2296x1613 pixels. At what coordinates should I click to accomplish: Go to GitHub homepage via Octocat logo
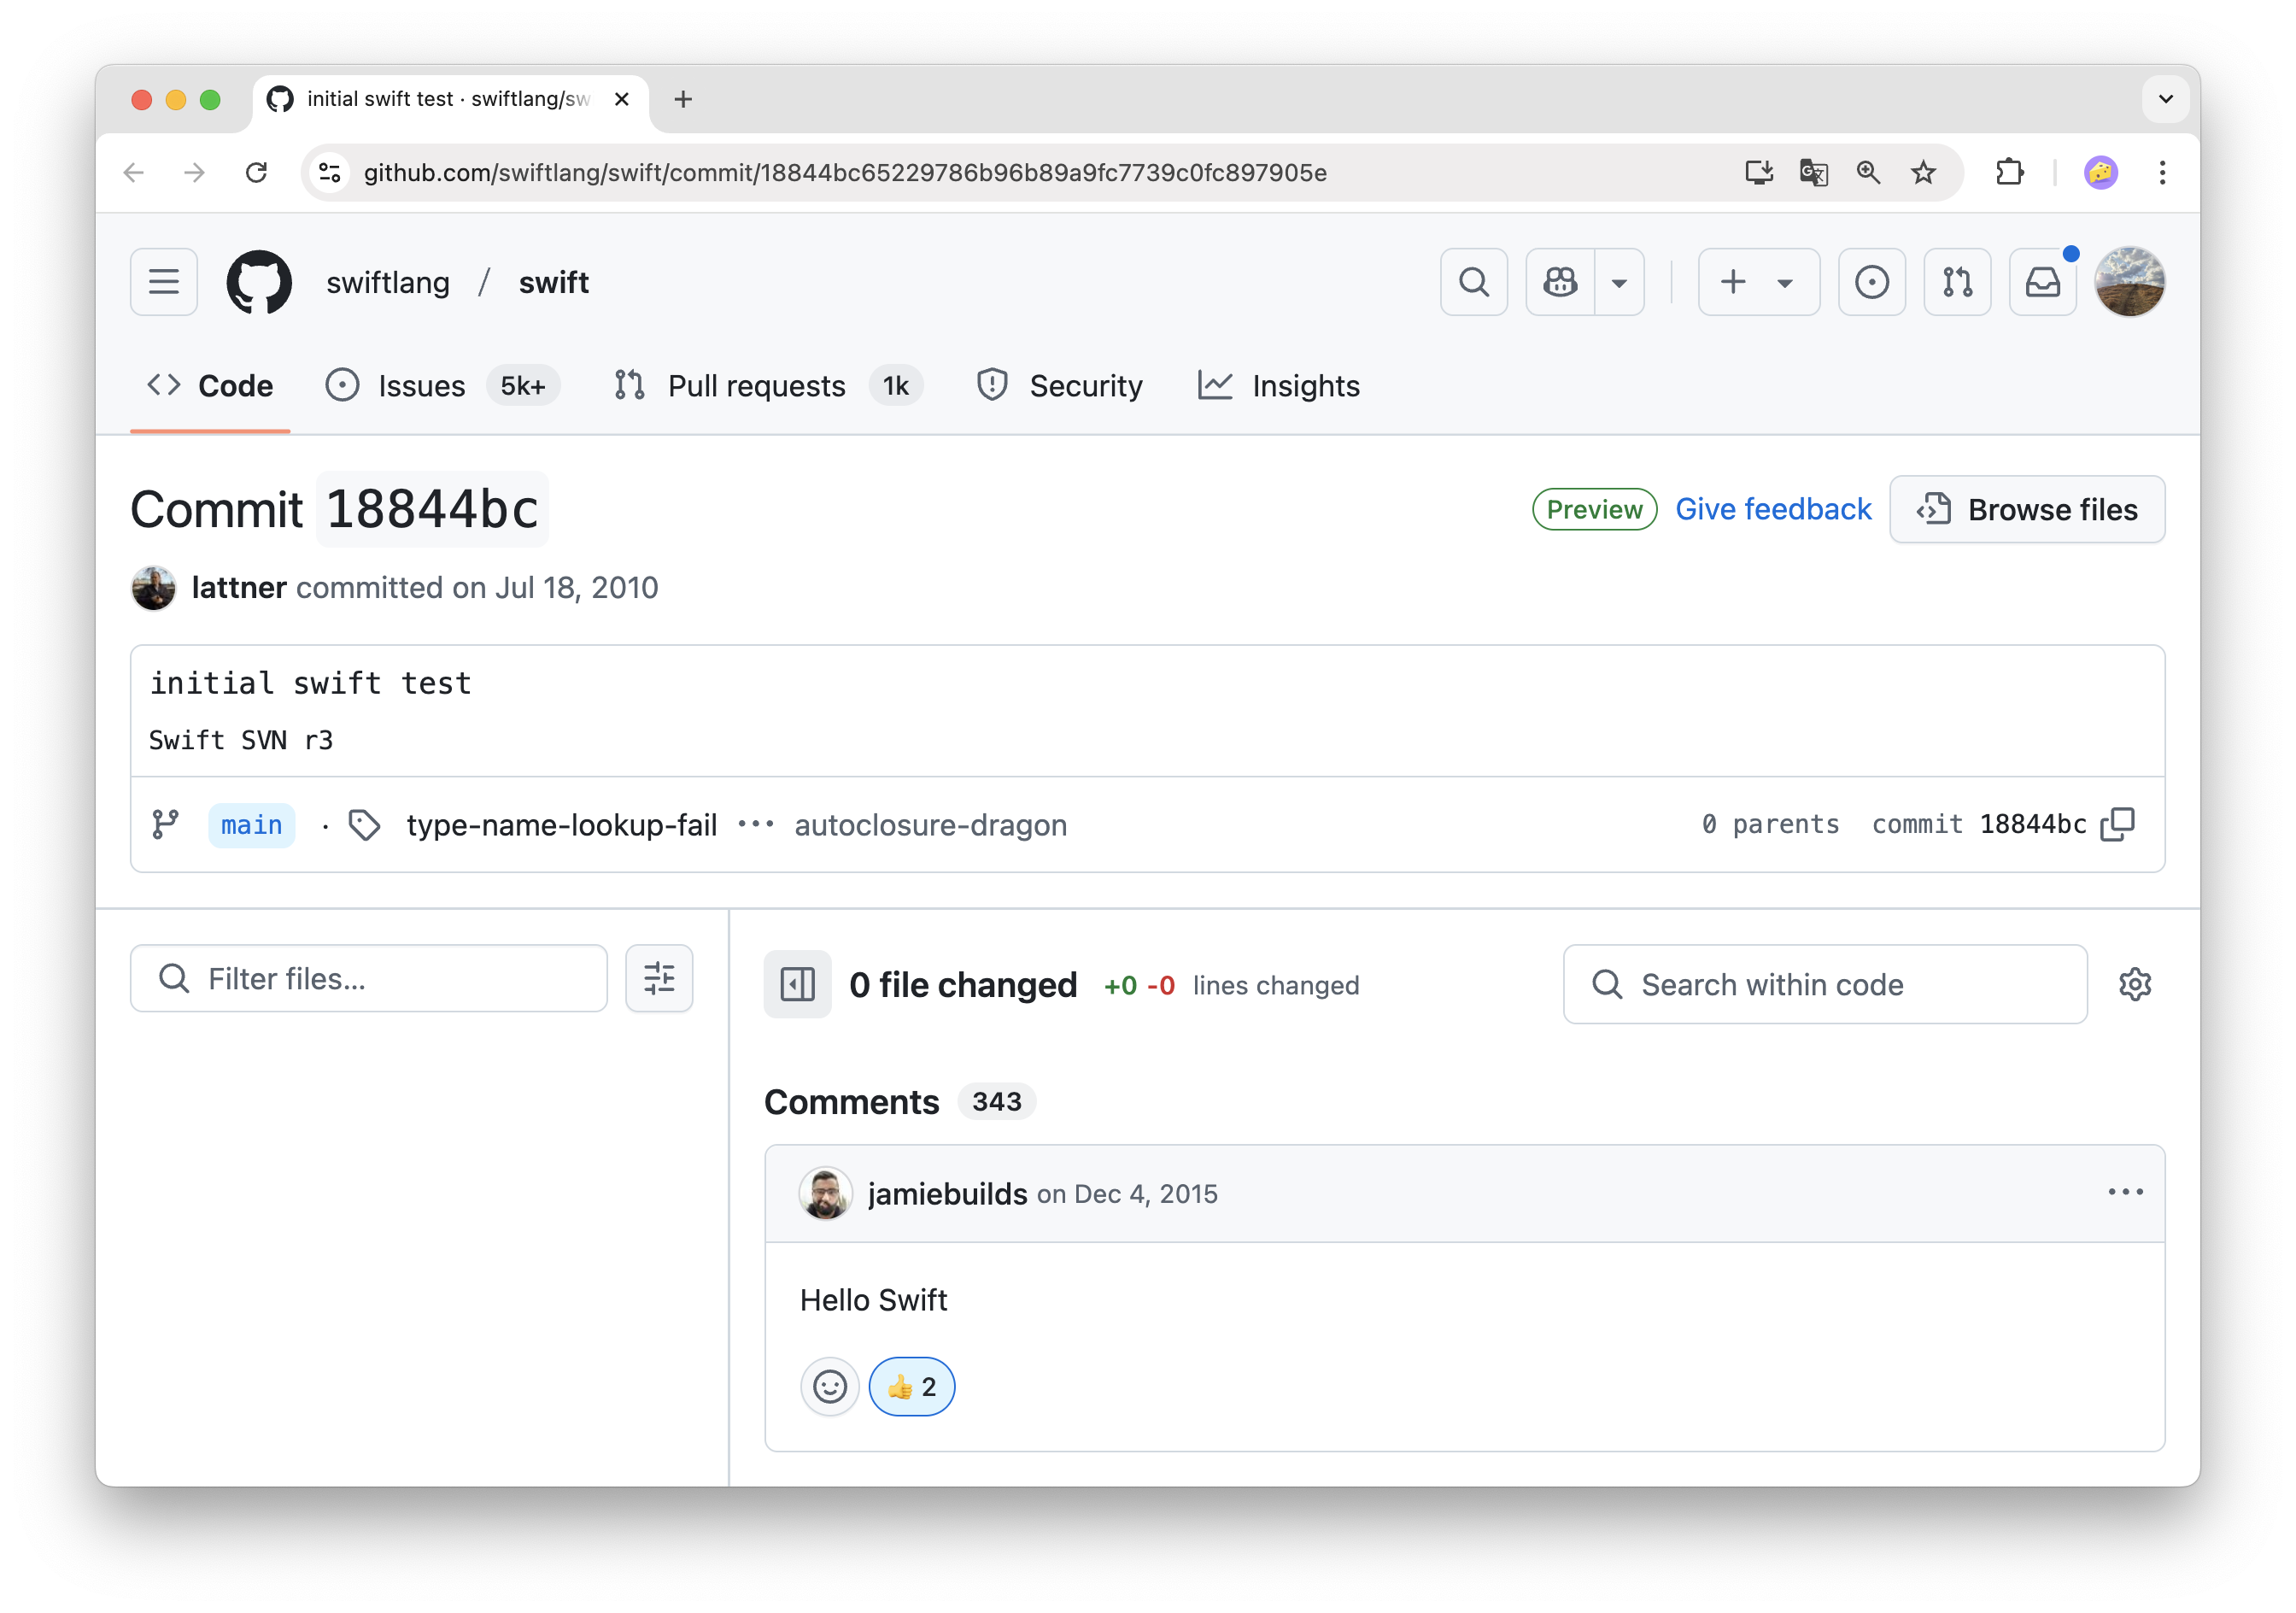click(x=260, y=282)
